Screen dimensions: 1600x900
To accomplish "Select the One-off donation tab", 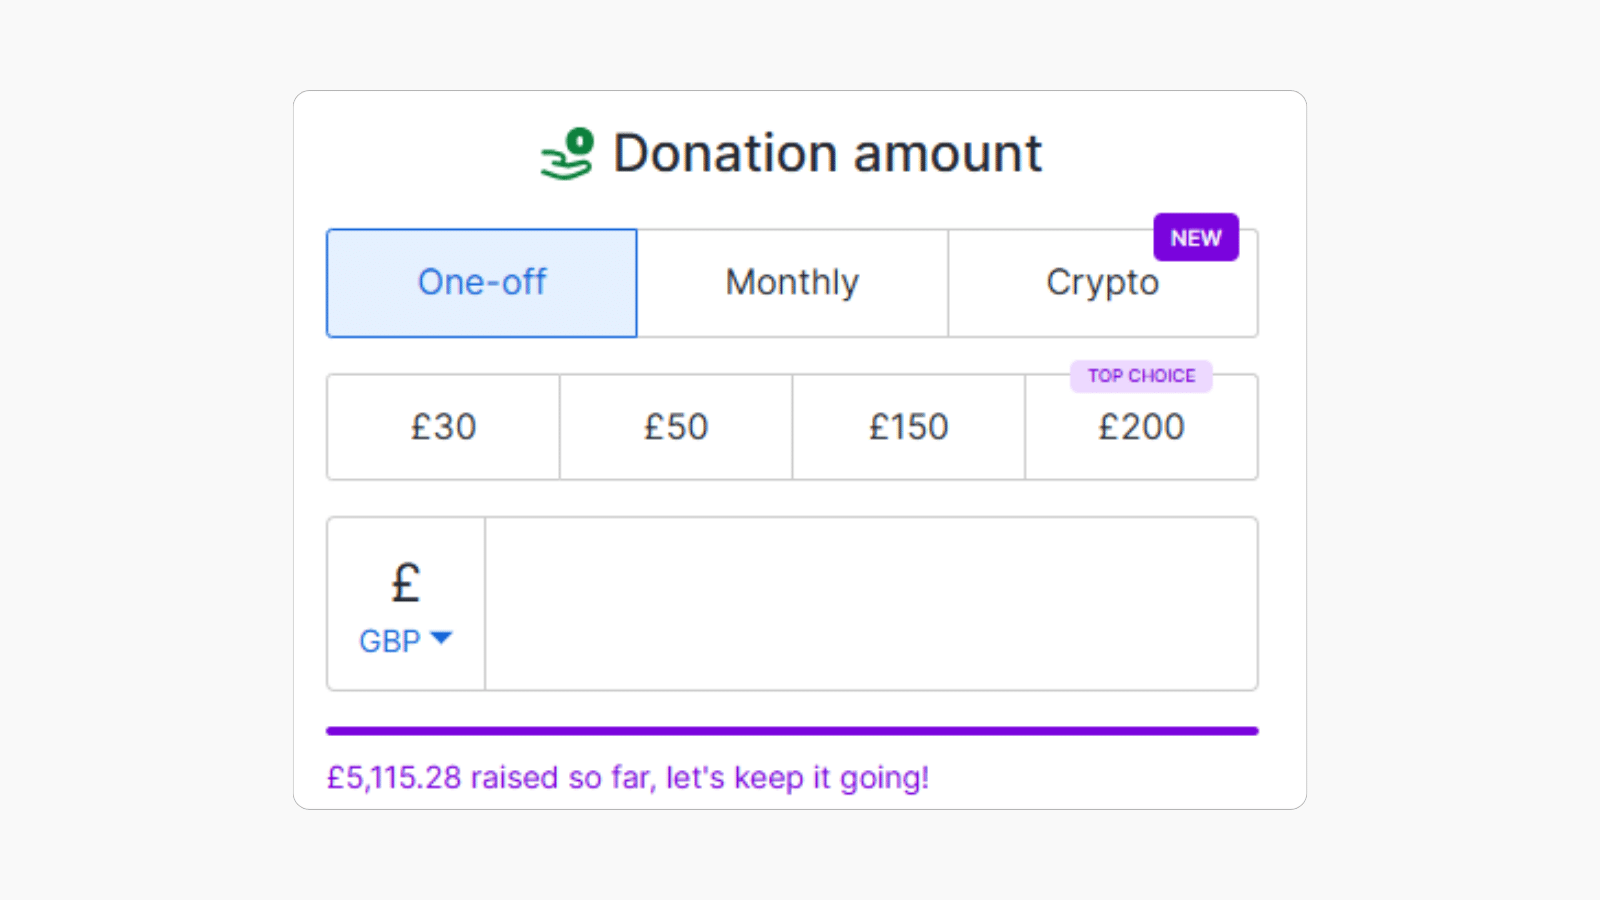I will click(x=482, y=283).
